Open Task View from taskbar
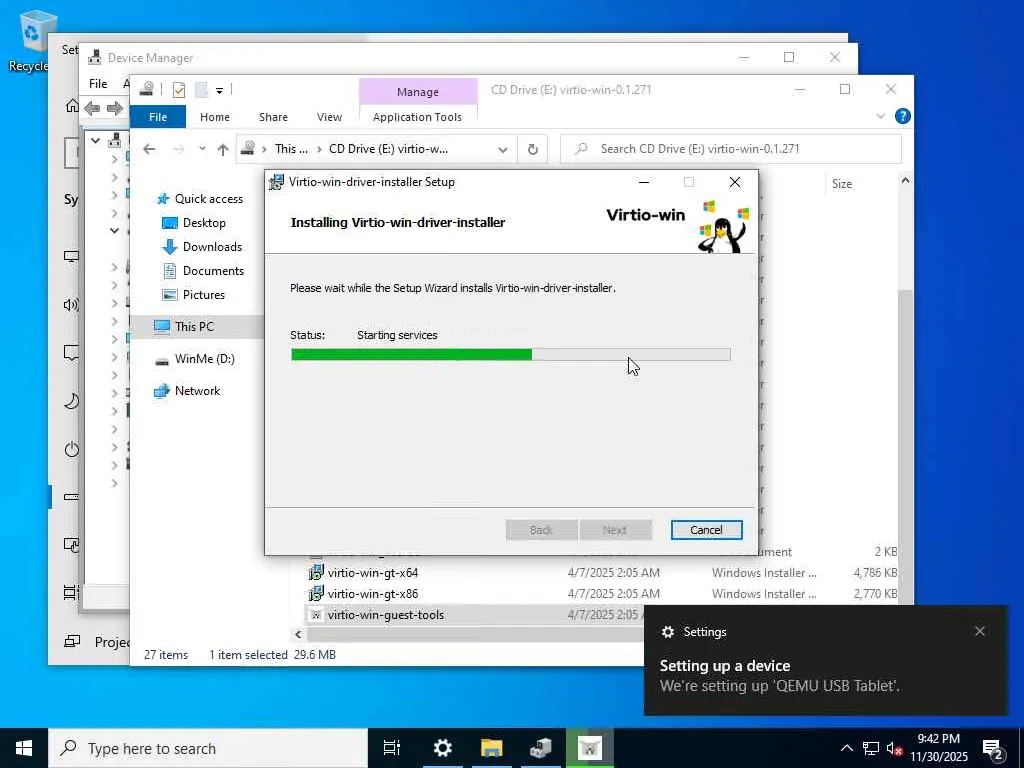This screenshot has height=768, width=1024. [x=392, y=748]
